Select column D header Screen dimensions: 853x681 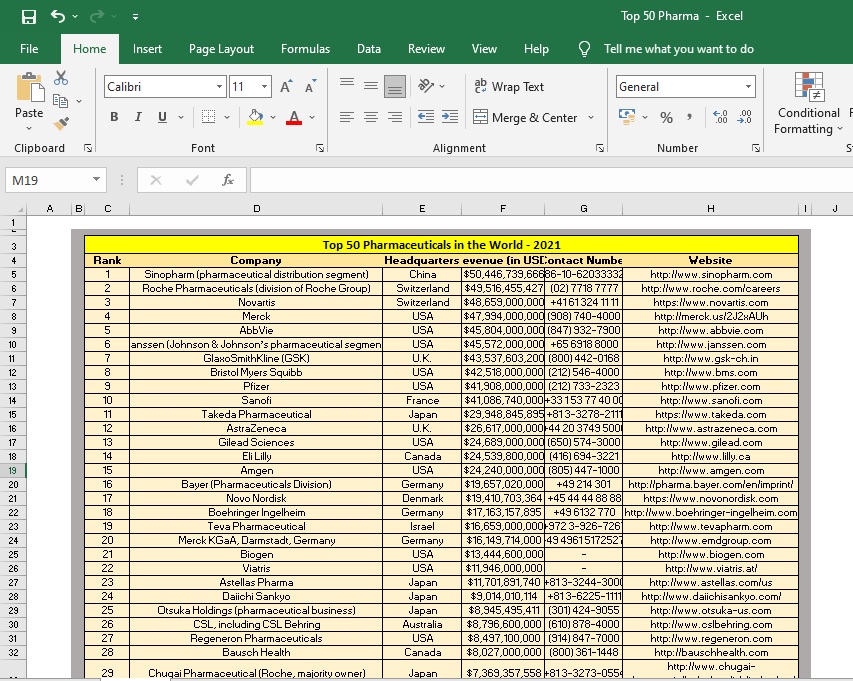coord(256,209)
